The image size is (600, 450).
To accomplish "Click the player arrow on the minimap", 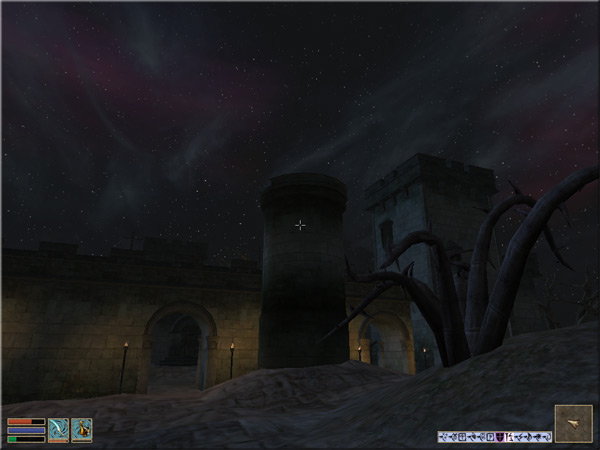I will coord(573,424).
